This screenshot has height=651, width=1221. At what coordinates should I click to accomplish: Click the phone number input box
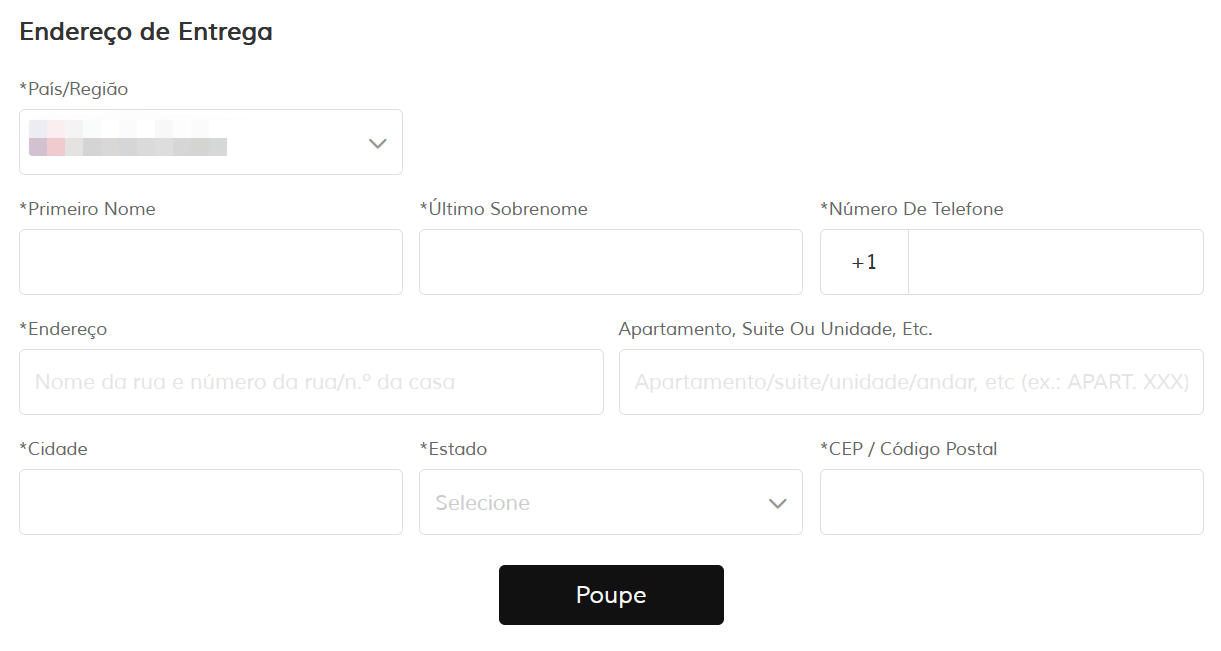point(1055,262)
